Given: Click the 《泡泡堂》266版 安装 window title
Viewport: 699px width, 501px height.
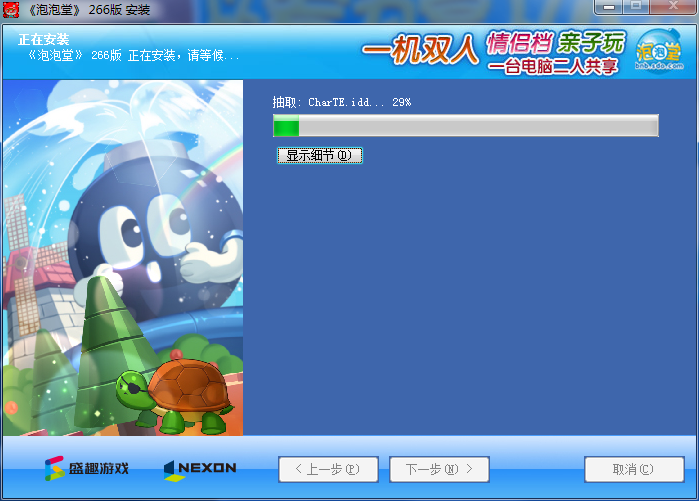Looking at the screenshot, I should coord(89,9).
